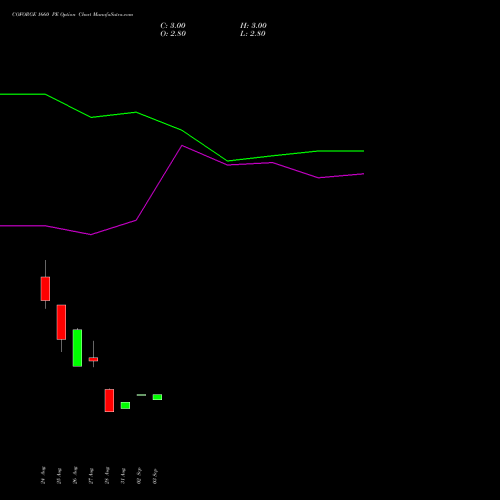The image size is (500, 500).
Task: Select the tall red candlestick for 25 Aug
Action: click(61, 322)
